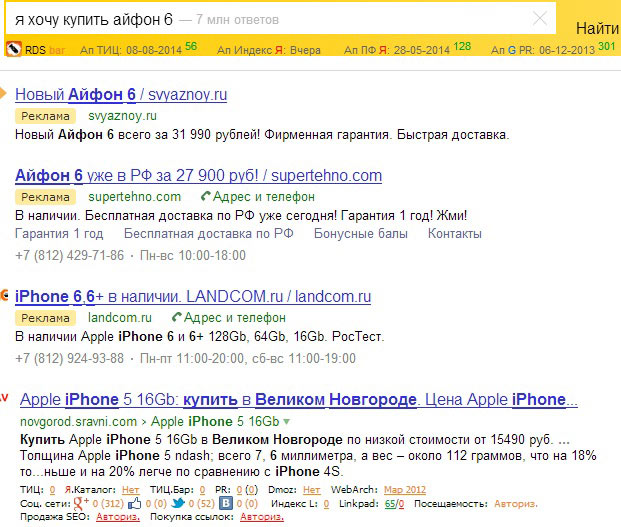Viewport: 621px width, 527px height.
Task: Click breadcrumb Apple iPhone 5 16Gb
Action: [215, 421]
